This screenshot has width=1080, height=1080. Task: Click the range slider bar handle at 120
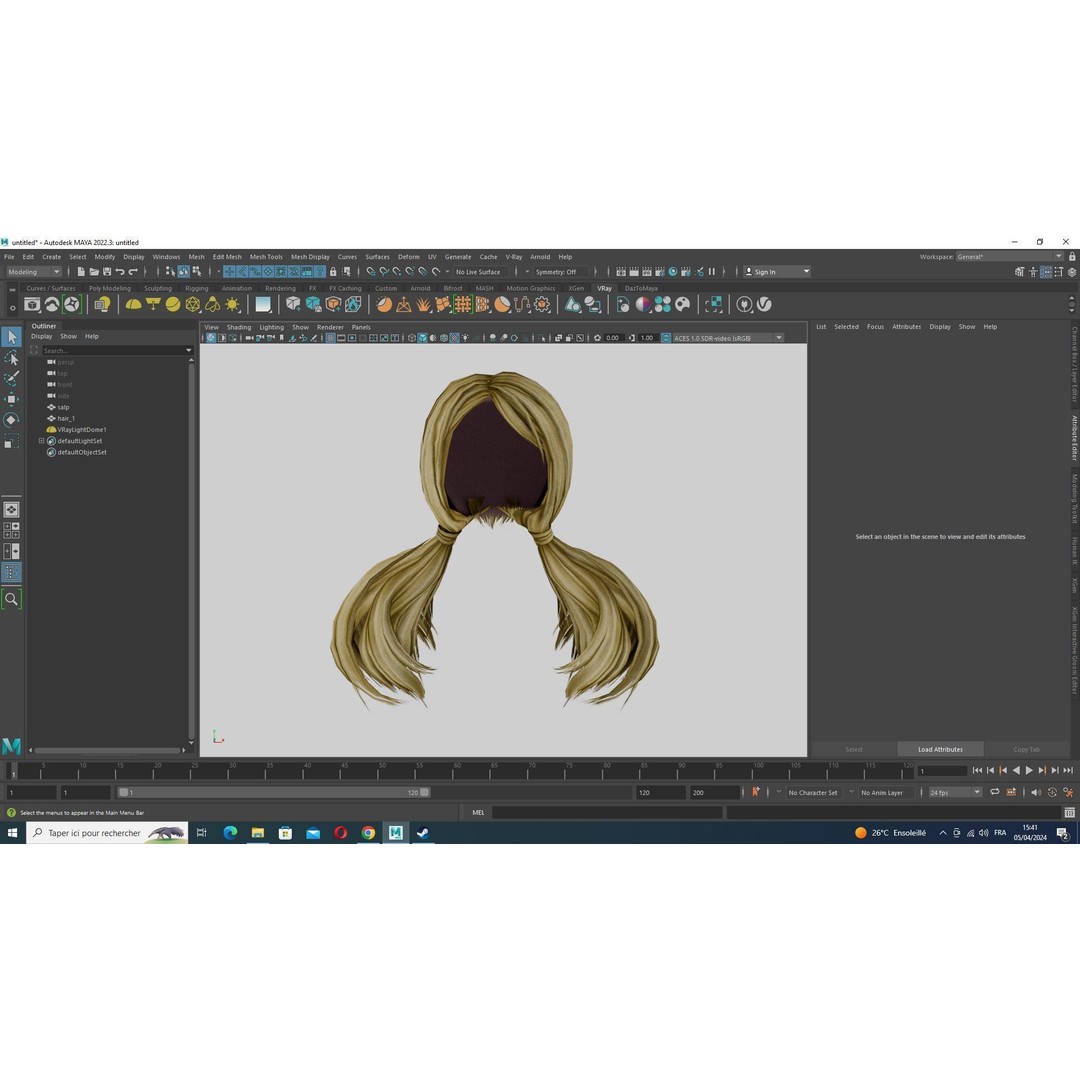click(425, 793)
